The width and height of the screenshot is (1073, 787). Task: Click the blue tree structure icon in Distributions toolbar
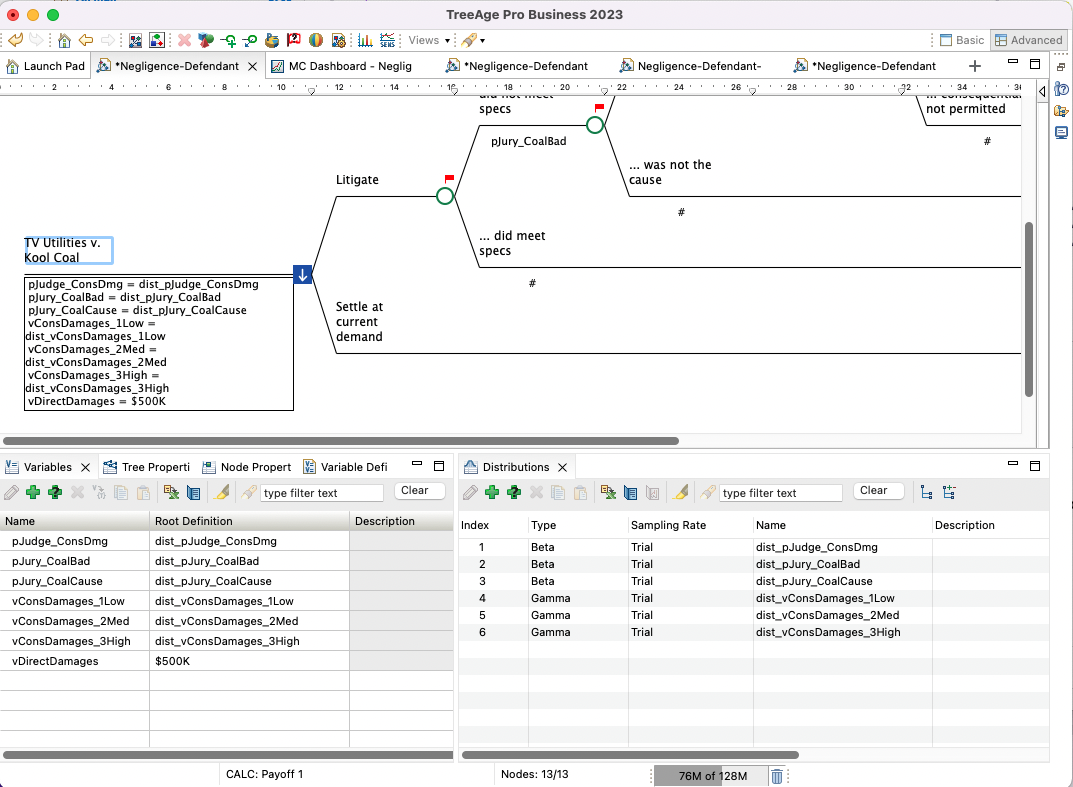pos(927,492)
